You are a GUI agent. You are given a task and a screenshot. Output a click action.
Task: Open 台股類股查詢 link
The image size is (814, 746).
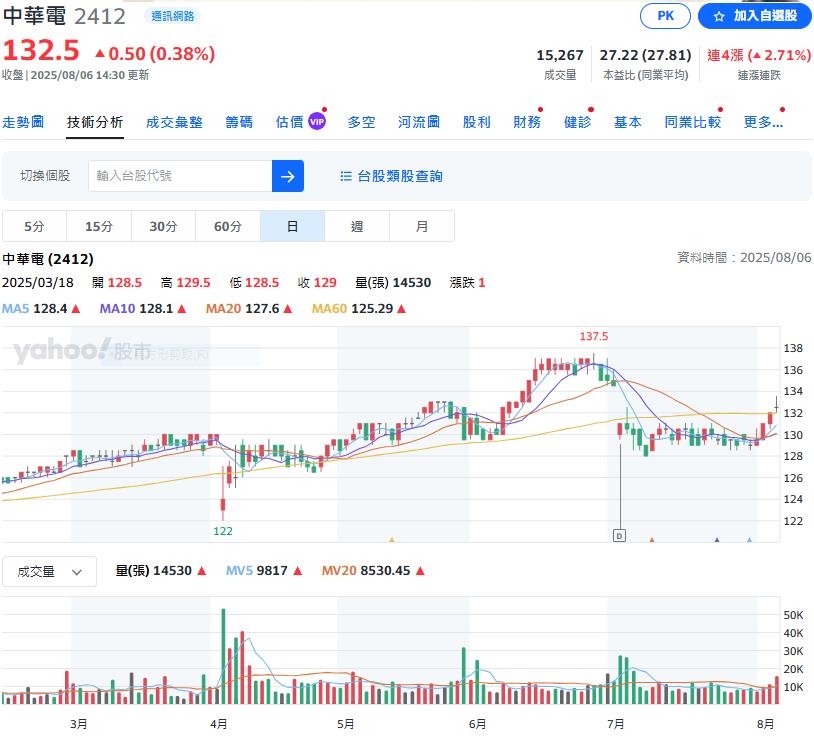[400, 176]
